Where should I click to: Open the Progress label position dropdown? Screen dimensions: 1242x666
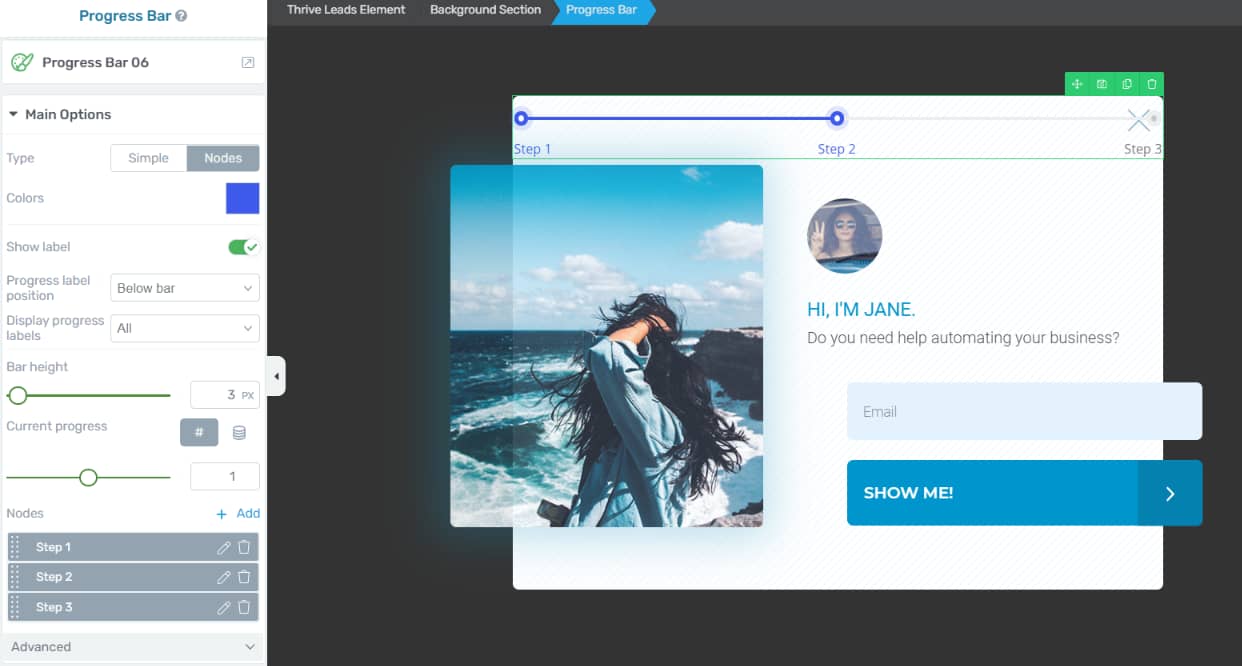click(x=185, y=288)
